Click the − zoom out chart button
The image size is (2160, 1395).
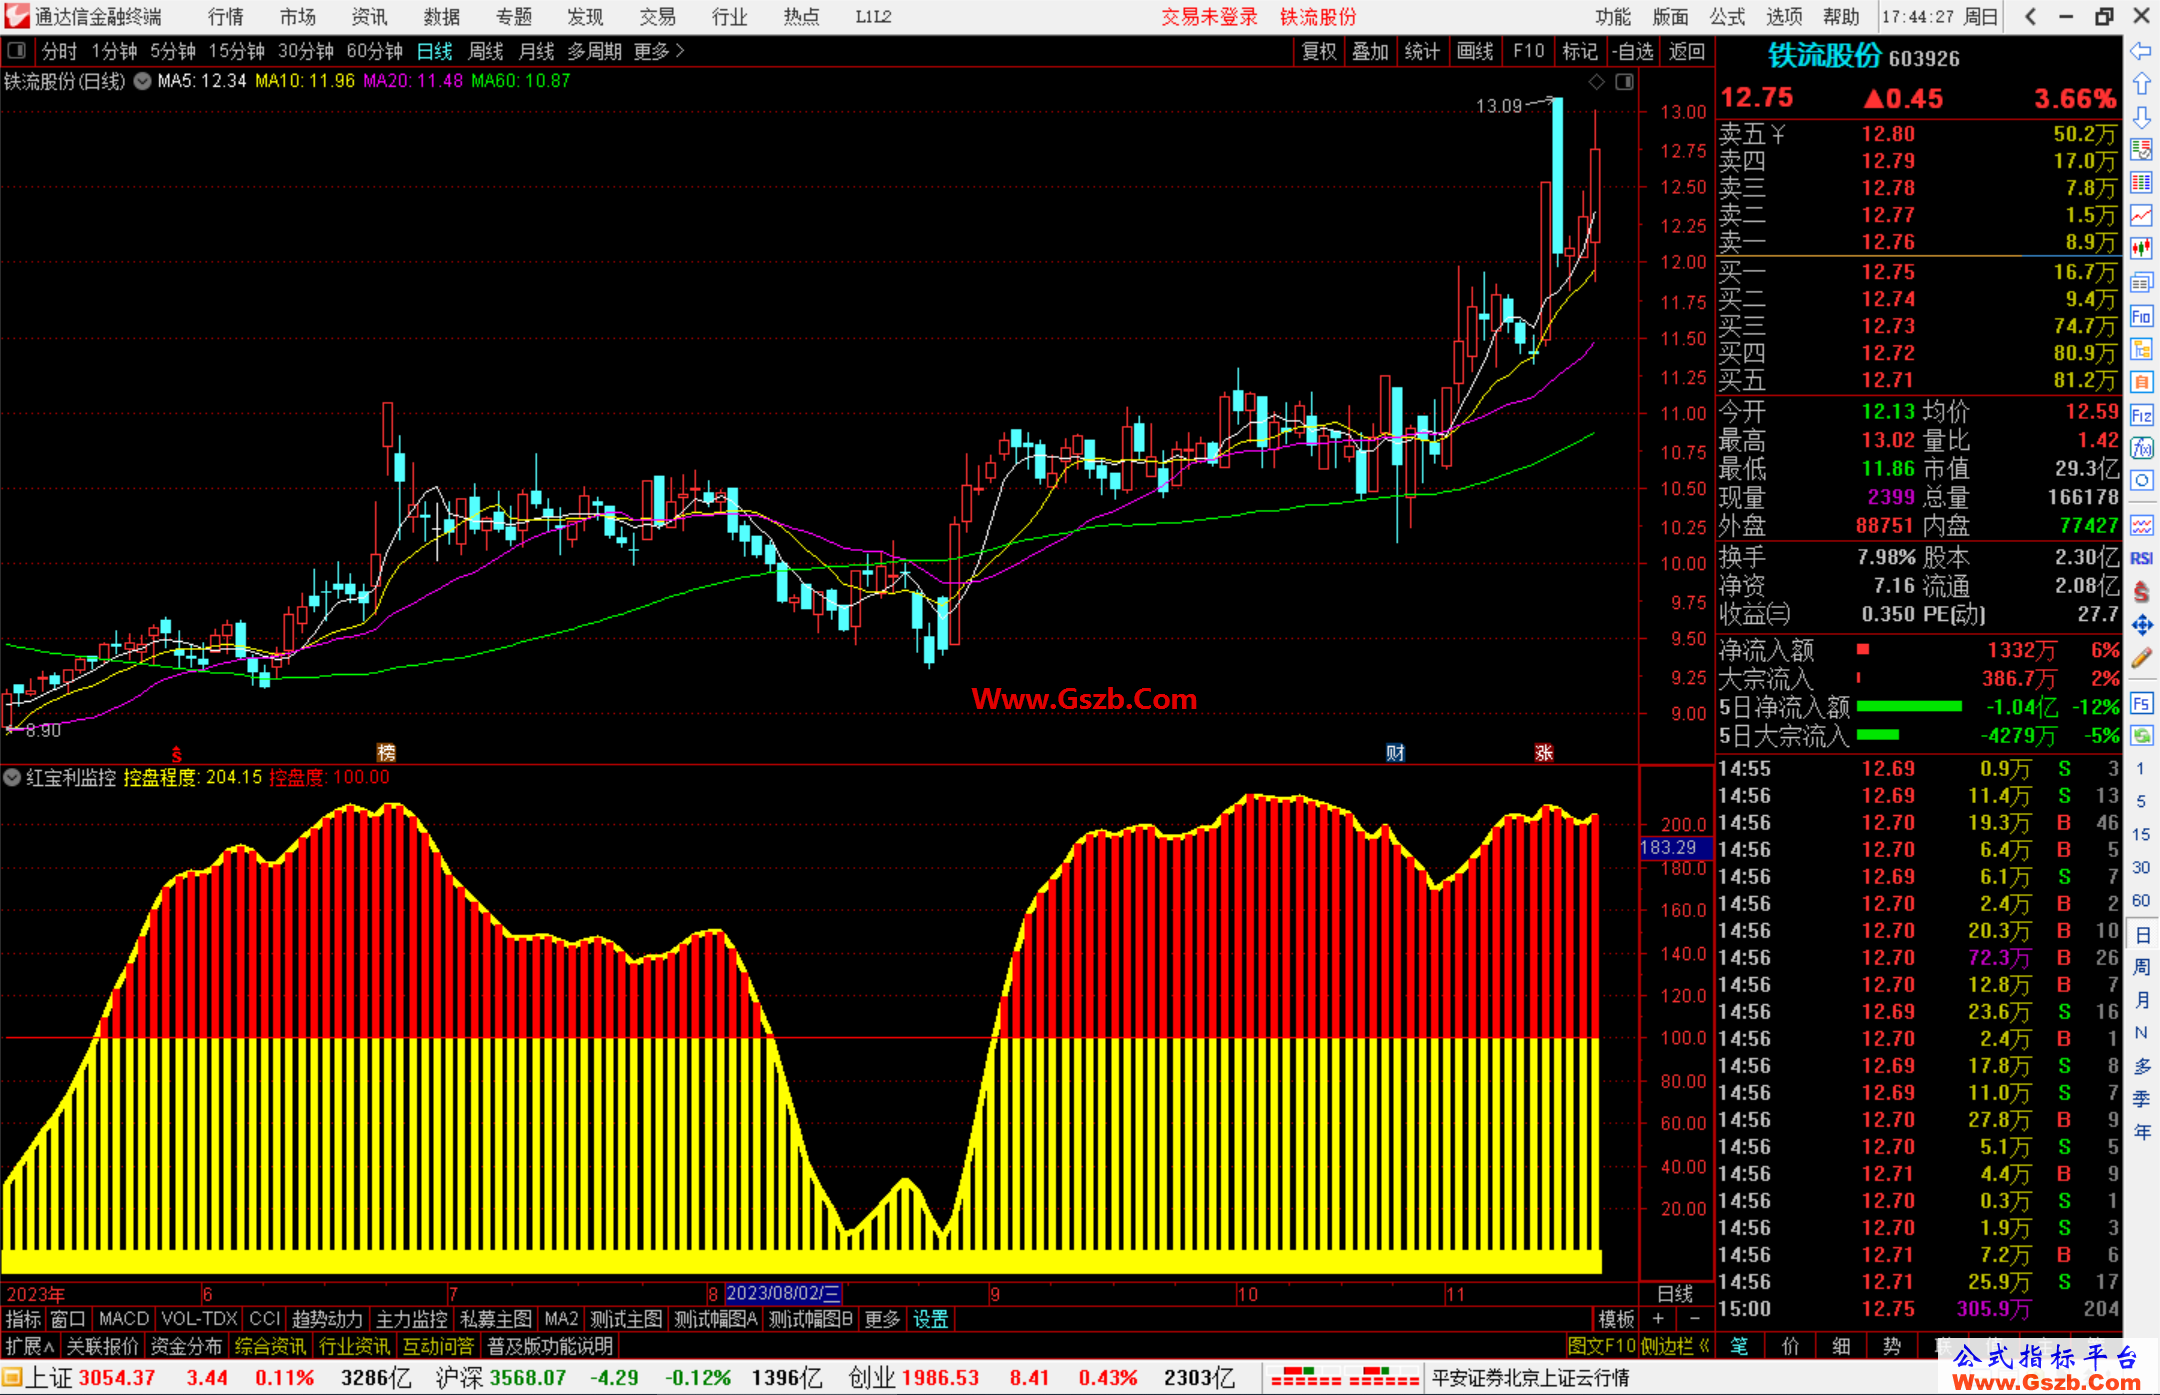coord(1694,1319)
